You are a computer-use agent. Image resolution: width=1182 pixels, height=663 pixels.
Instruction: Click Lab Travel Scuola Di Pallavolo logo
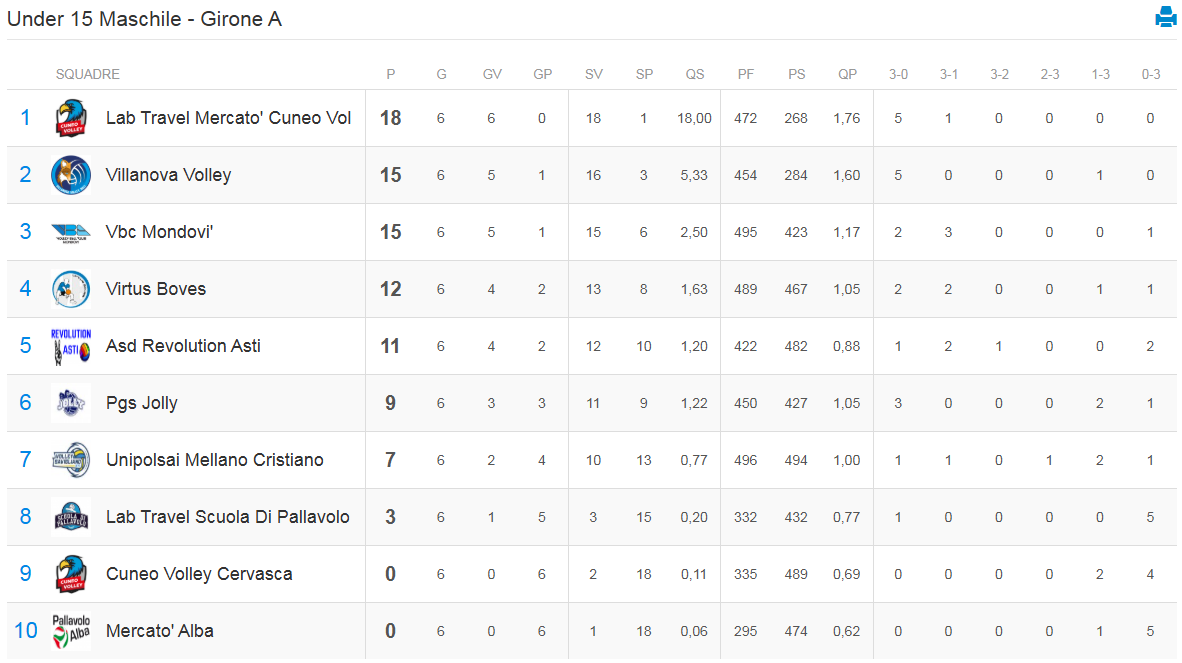(x=71, y=517)
